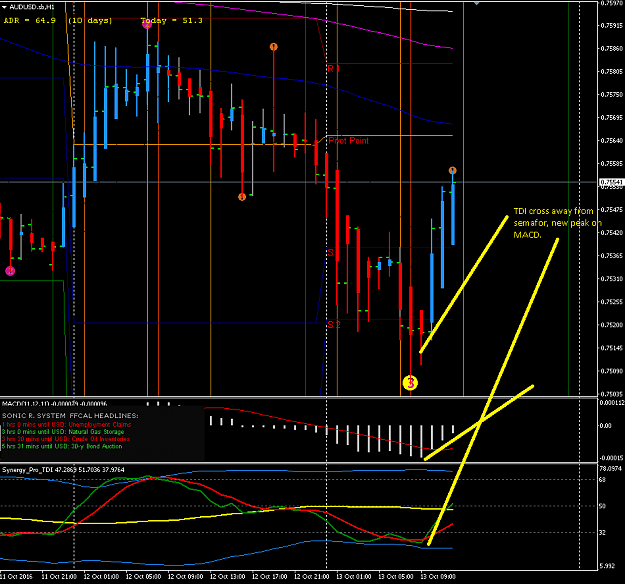625x584 pixels.
Task: Click the 'Pivot Point' level label
Action: (x=348, y=141)
